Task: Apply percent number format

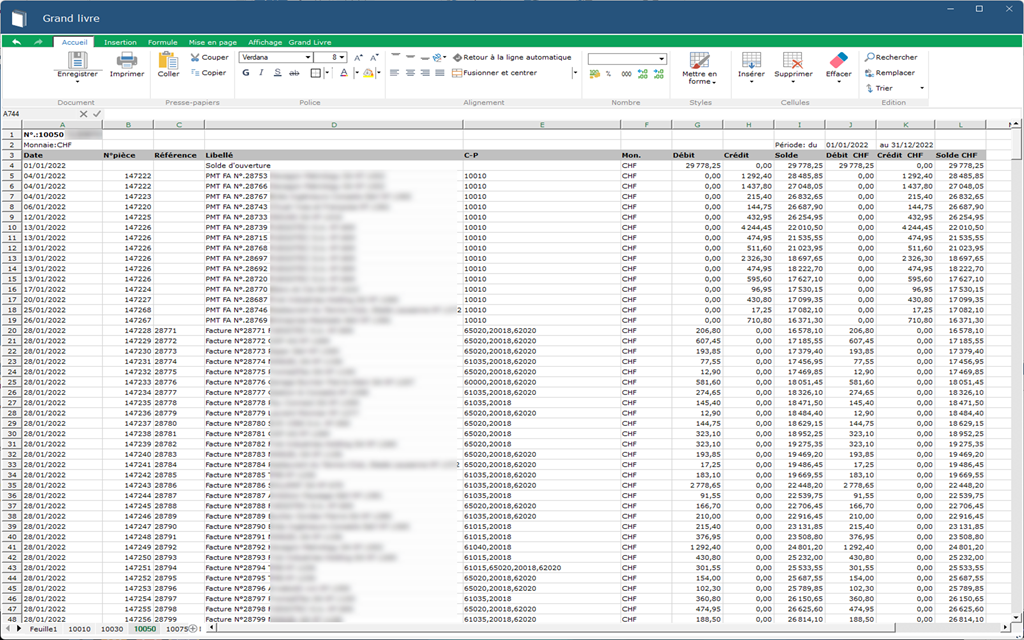Action: coord(609,74)
